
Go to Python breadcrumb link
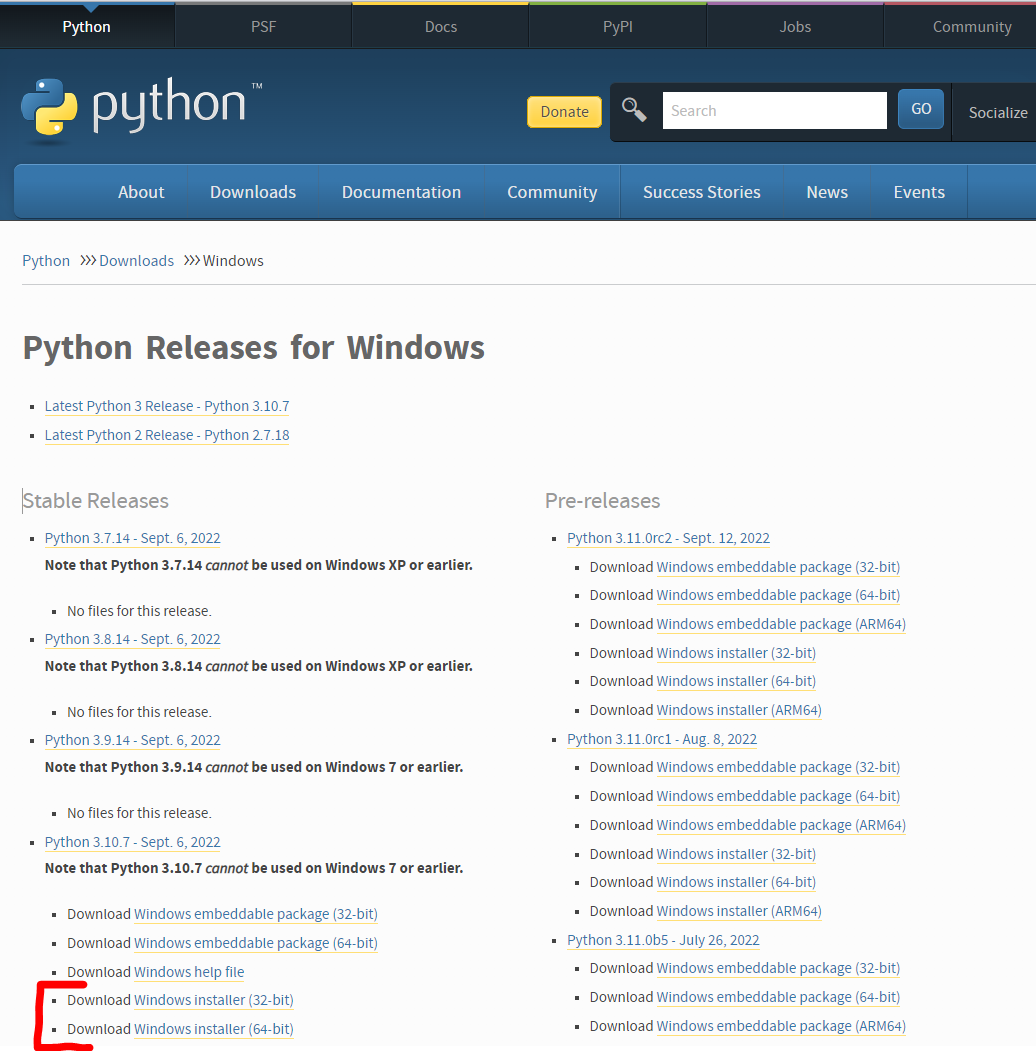(x=46, y=261)
